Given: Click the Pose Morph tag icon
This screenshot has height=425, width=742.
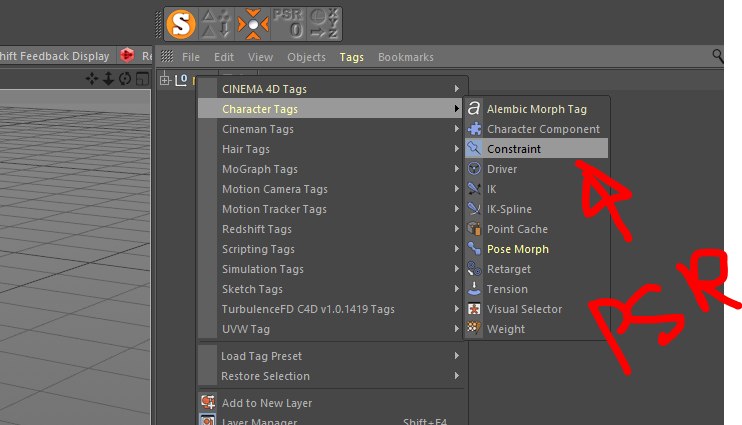Looking at the screenshot, I should (x=474, y=249).
